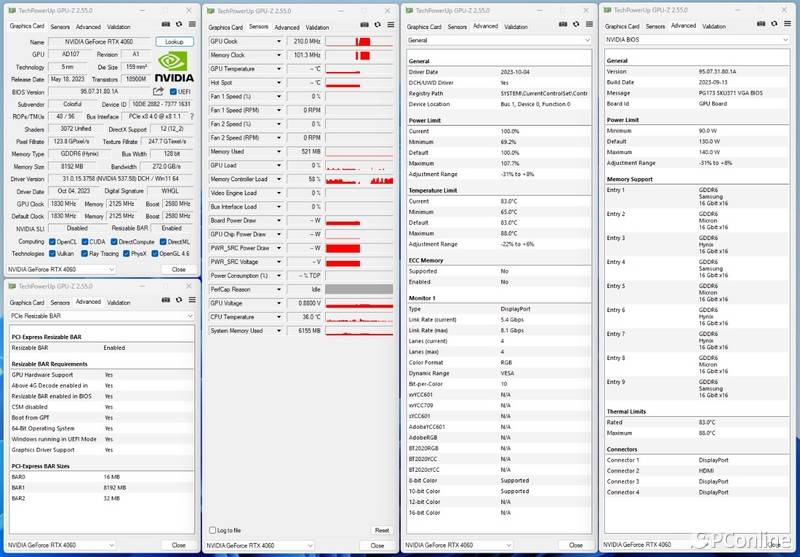Screen dimensions: 800x557
Task: Open the Memory Clock sensor dropdown
Action: [279, 55]
